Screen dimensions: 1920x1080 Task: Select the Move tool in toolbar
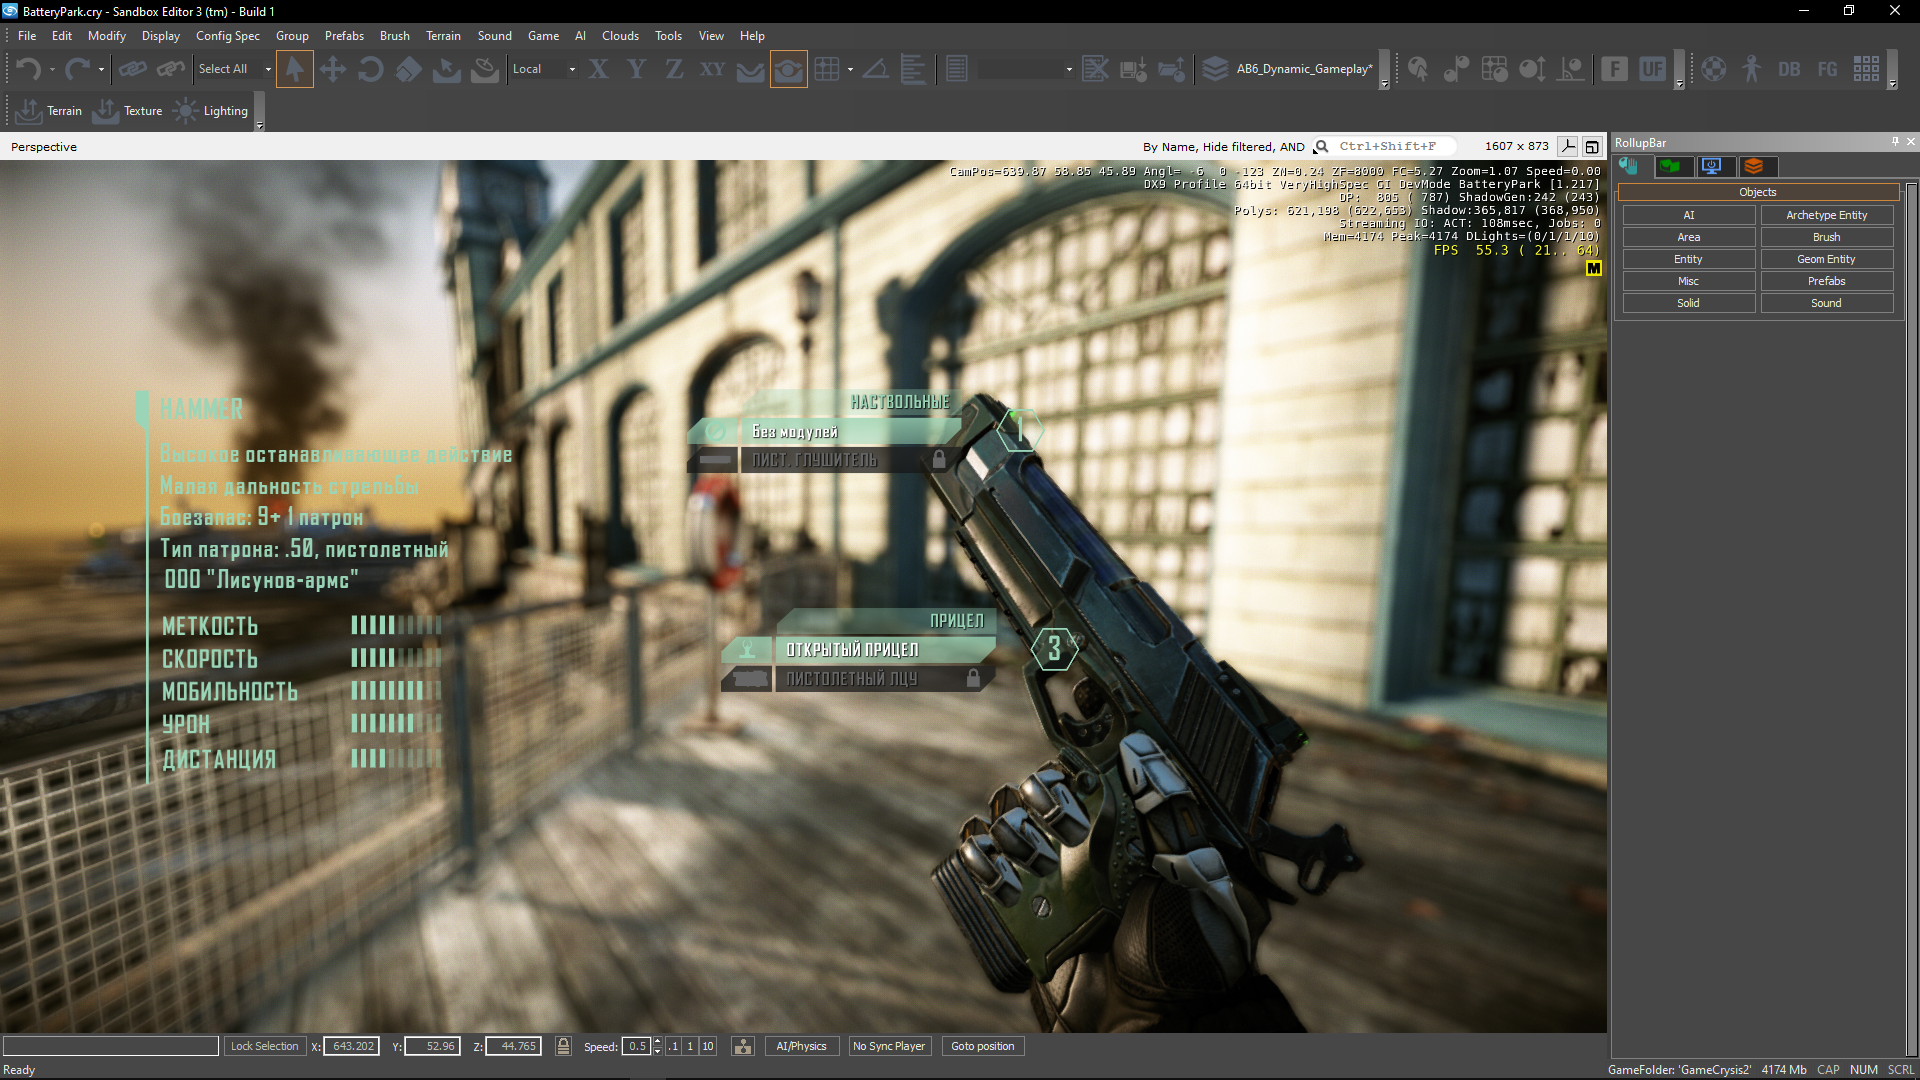(x=332, y=69)
